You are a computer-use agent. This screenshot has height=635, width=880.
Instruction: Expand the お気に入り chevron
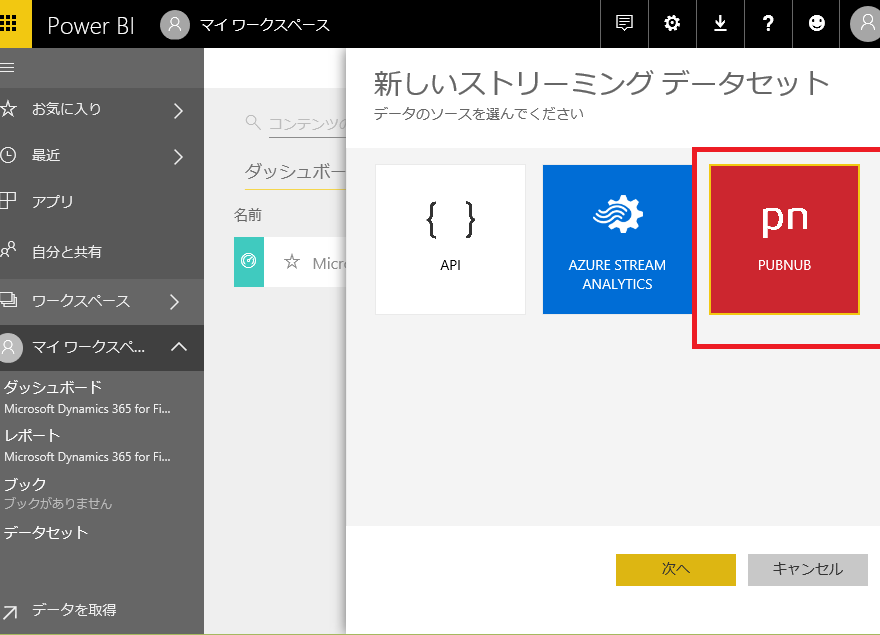point(178,111)
